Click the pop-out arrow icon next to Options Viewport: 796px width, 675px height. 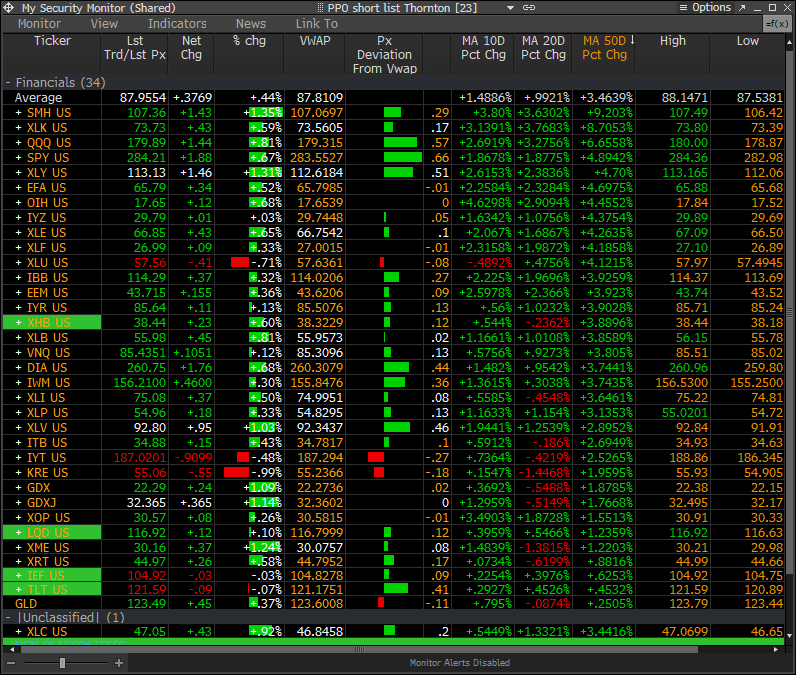tap(742, 8)
